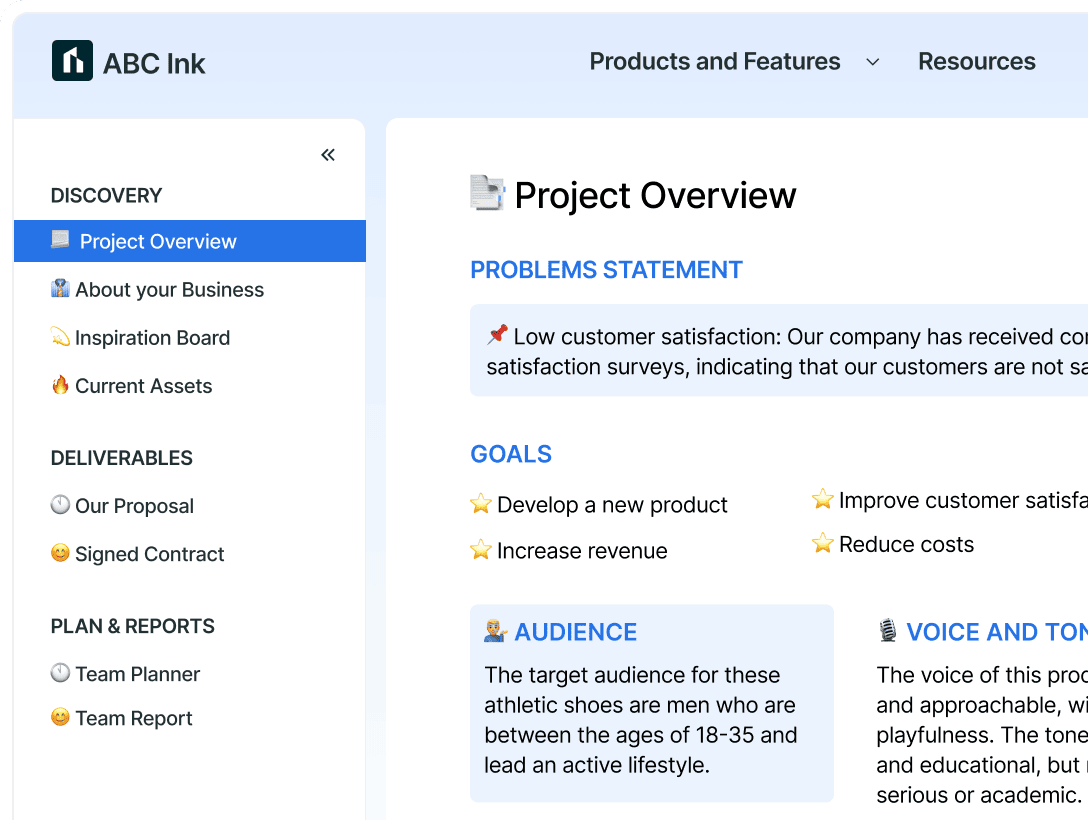Click the Signed Contract smiley icon
1088x820 pixels.
(x=60, y=553)
